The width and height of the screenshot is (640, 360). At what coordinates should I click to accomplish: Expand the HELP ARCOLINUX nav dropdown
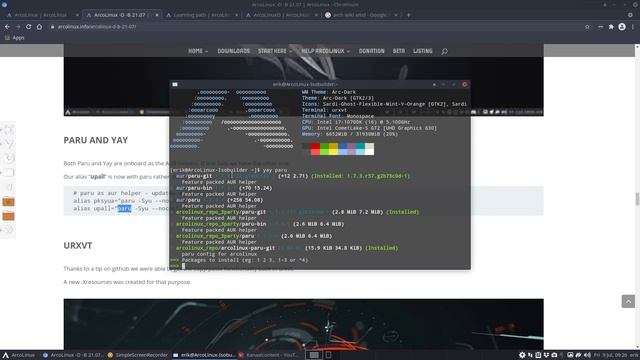325,51
